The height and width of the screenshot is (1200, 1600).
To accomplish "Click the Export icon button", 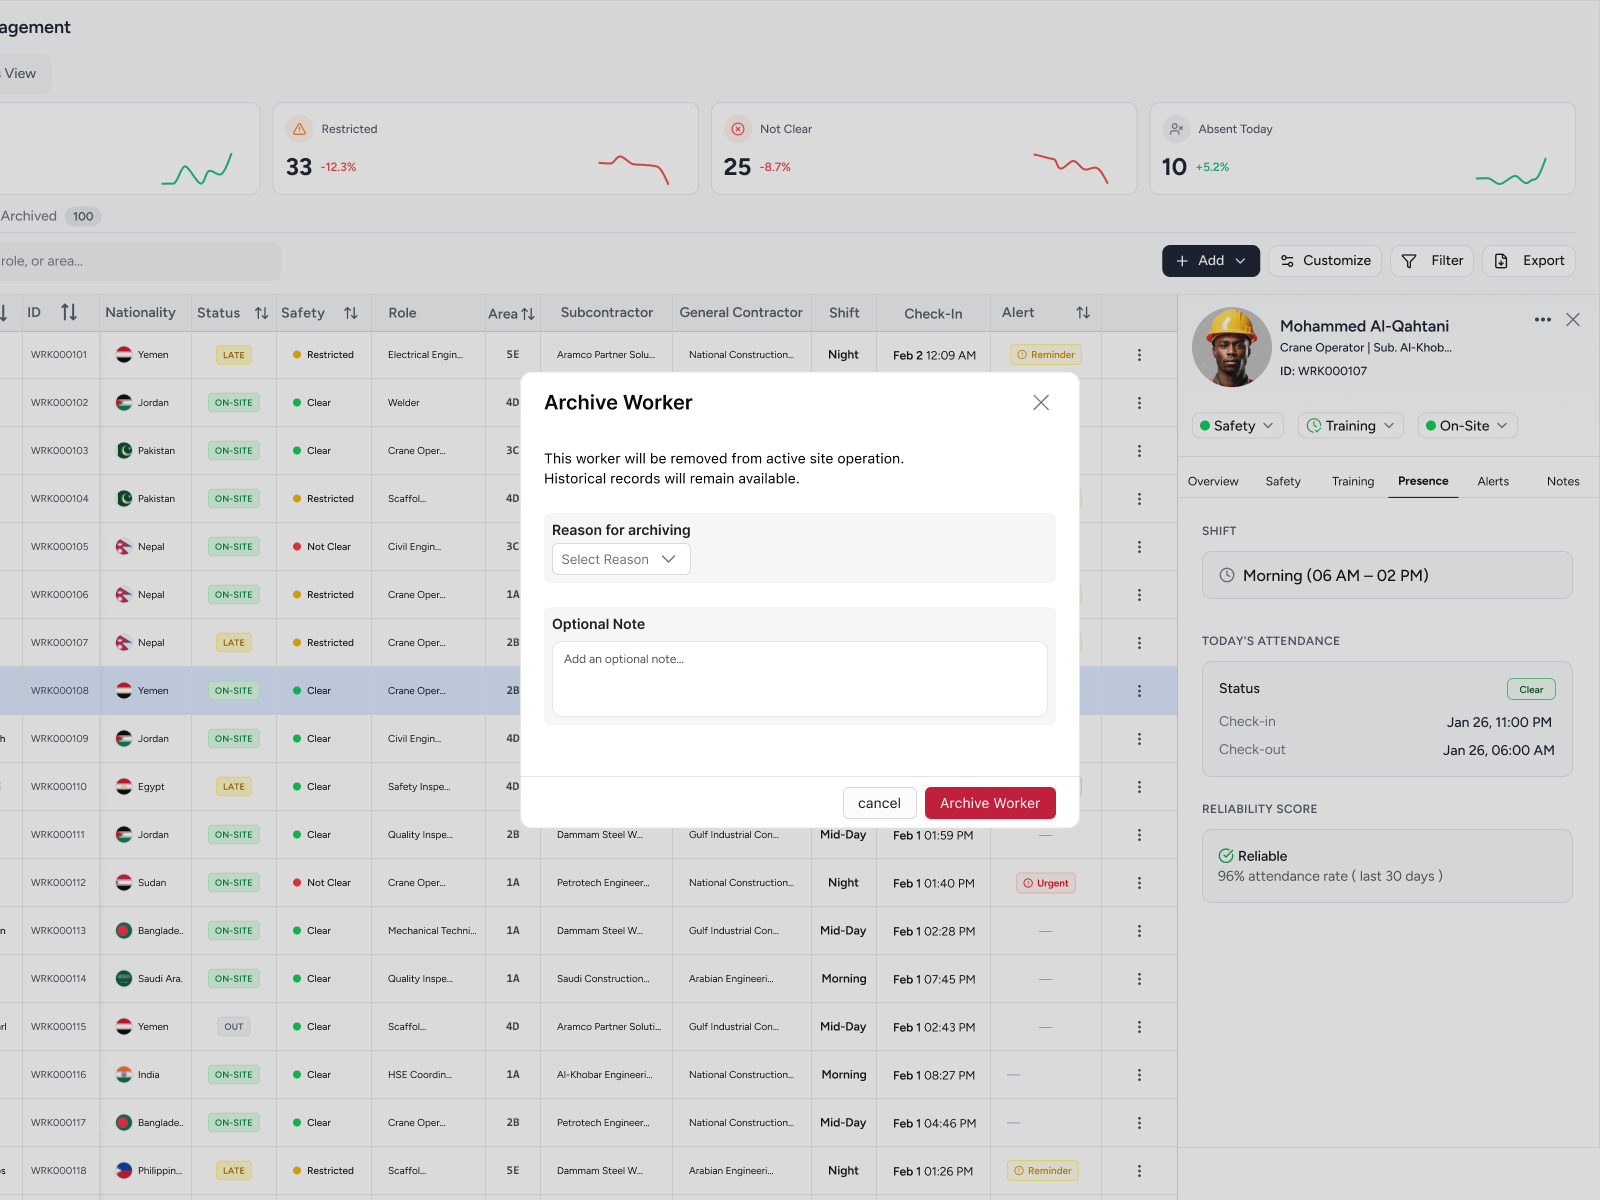I will 1501,260.
